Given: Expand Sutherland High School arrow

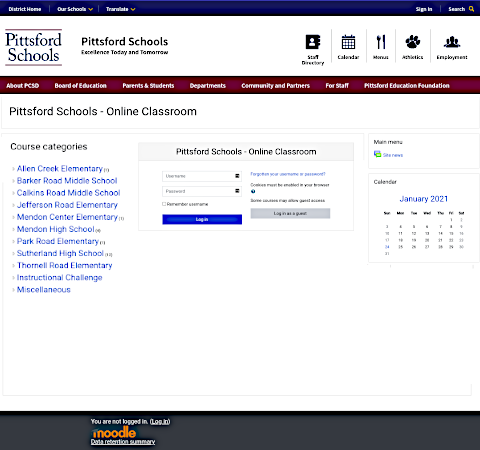Looking at the screenshot, I should pos(13,254).
